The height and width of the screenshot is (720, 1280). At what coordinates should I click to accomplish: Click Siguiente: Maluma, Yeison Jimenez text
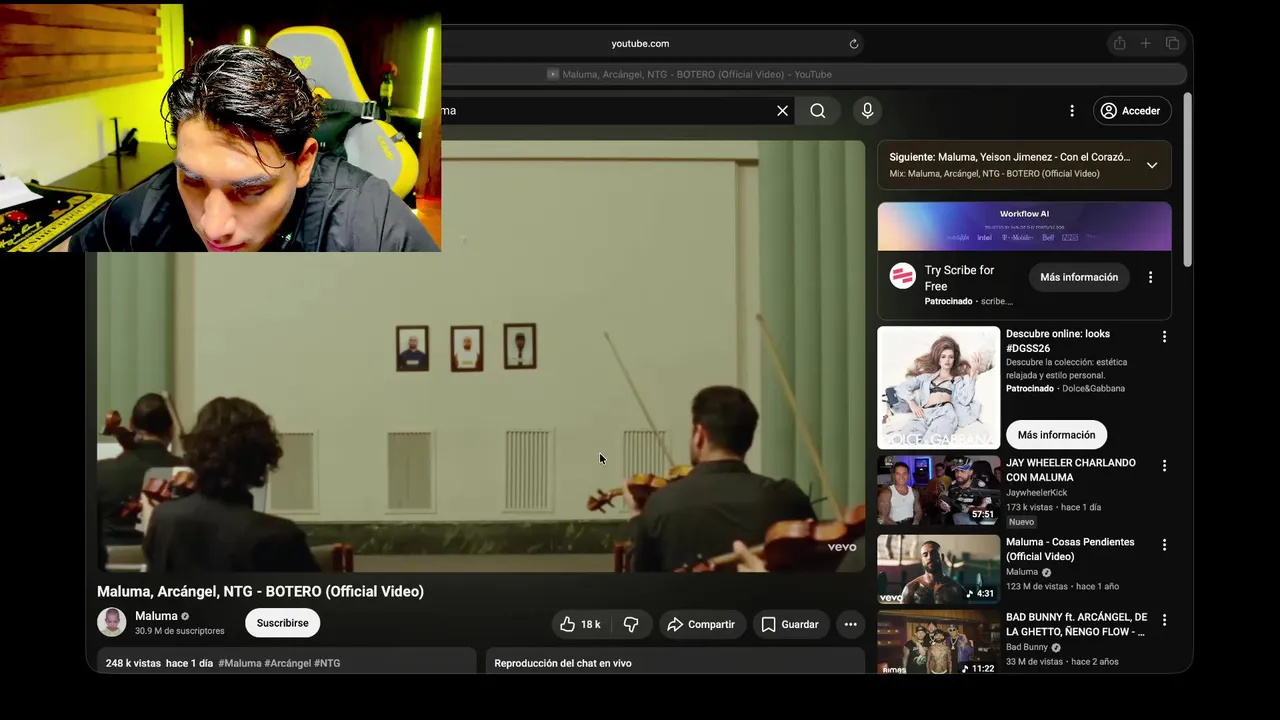click(1010, 157)
